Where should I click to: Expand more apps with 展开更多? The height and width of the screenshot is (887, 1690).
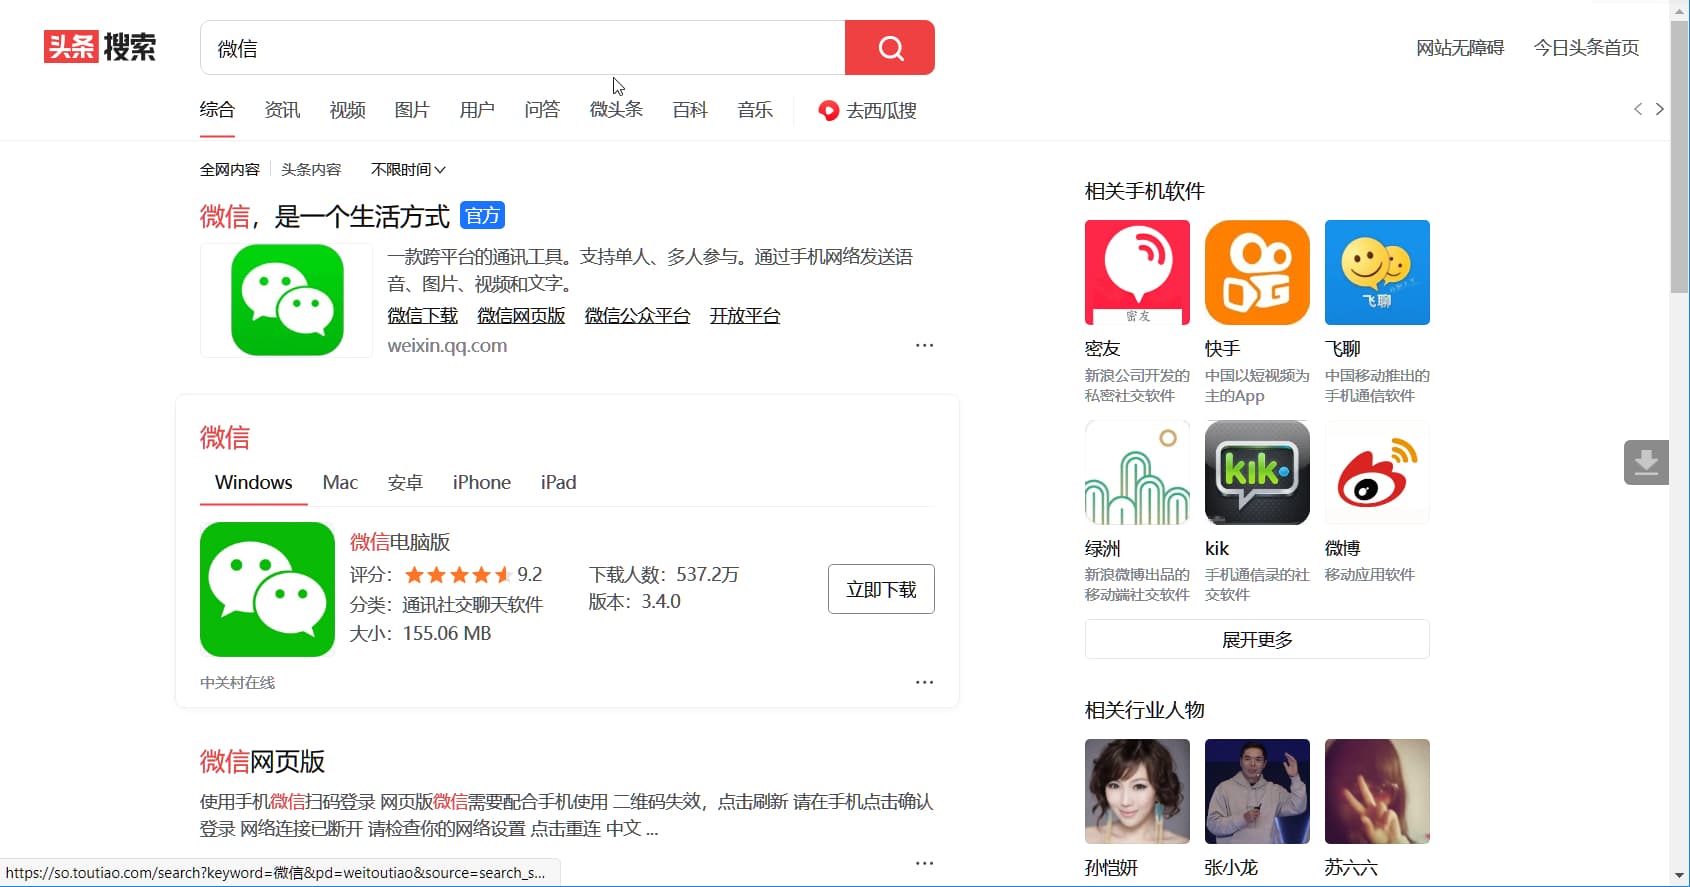tap(1257, 639)
